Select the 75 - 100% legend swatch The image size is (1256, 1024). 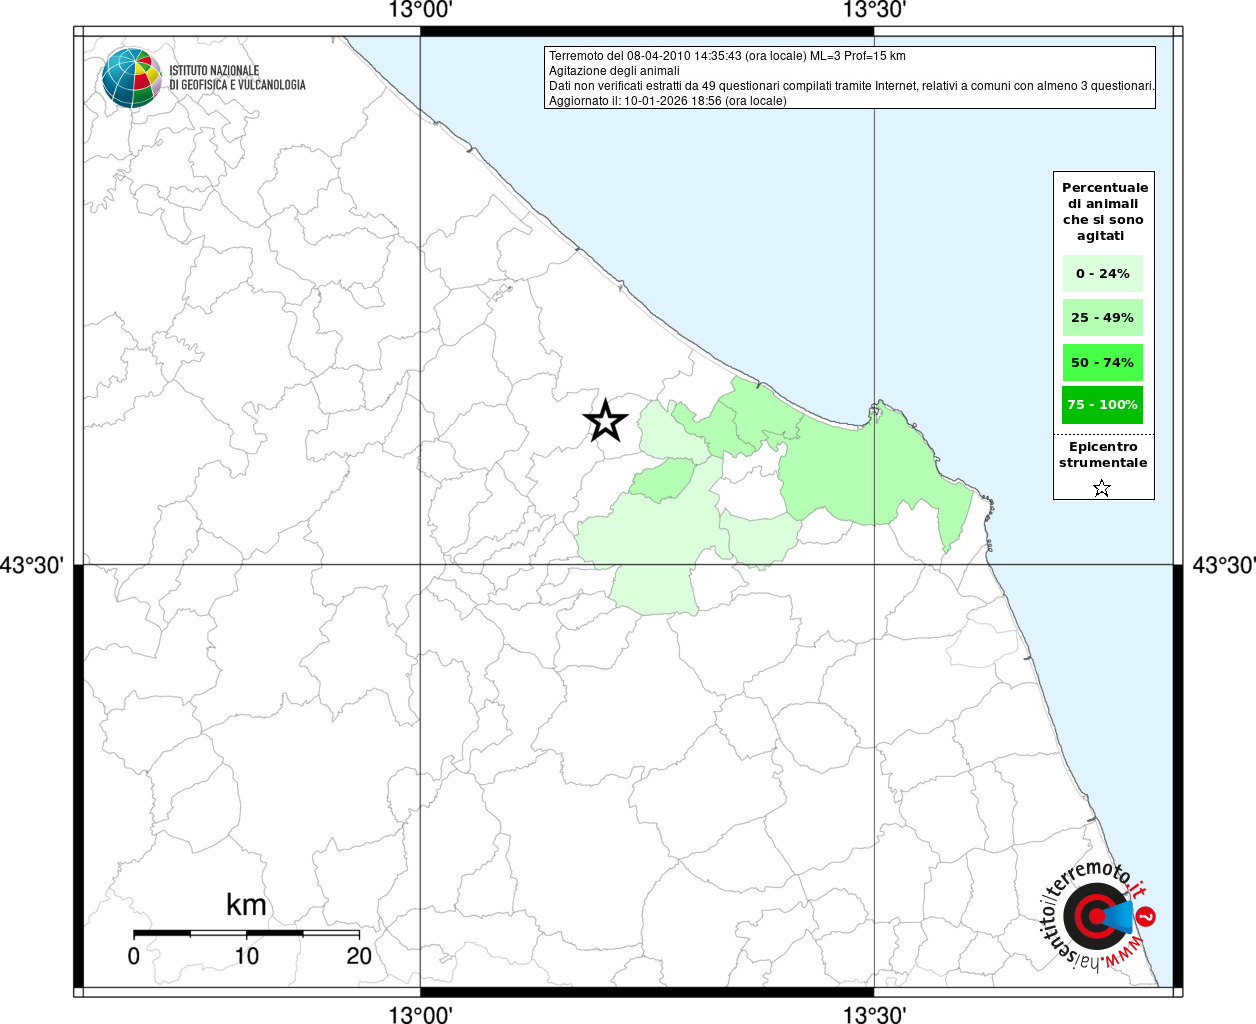coord(1103,405)
